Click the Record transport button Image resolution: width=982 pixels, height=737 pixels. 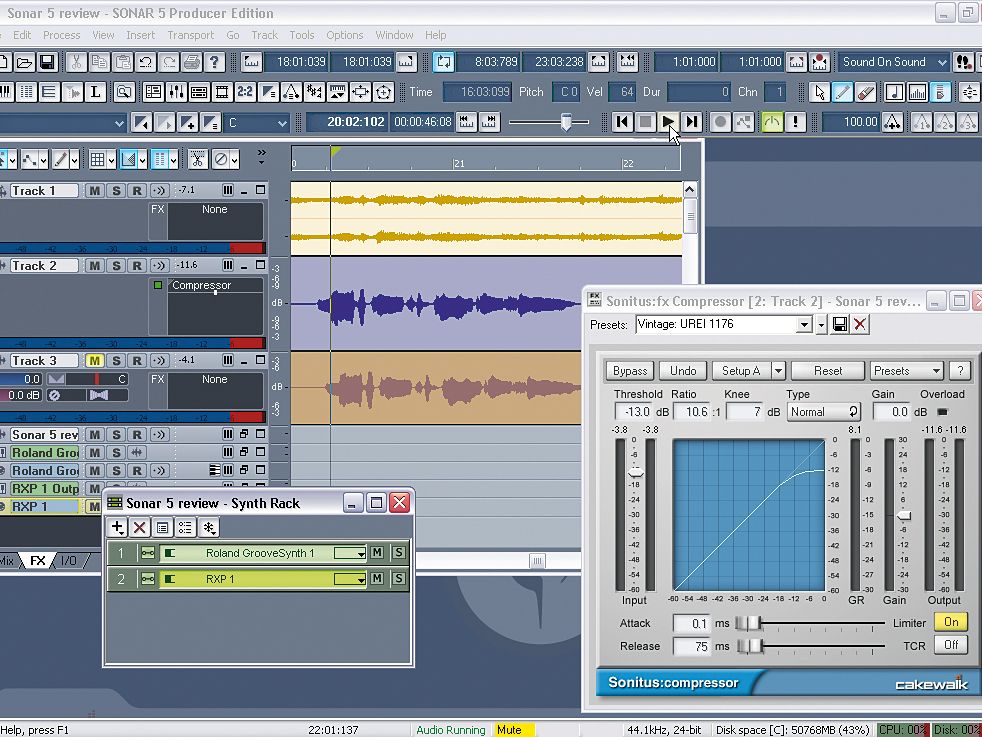pos(720,121)
